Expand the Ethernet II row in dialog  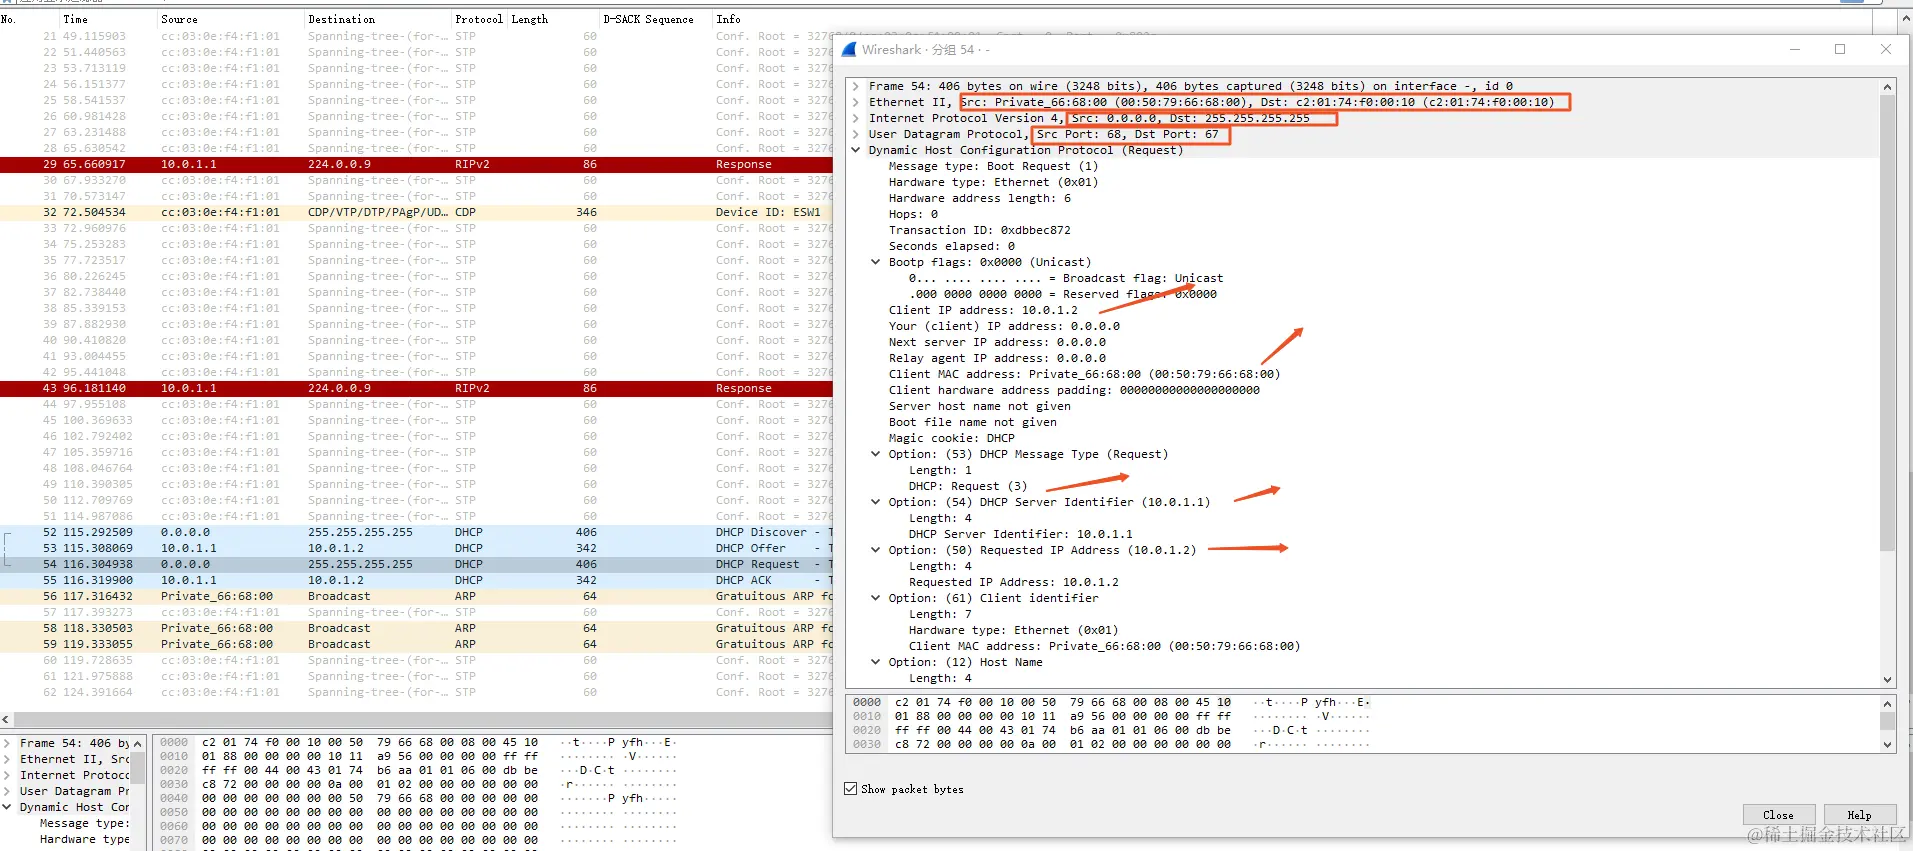click(856, 102)
